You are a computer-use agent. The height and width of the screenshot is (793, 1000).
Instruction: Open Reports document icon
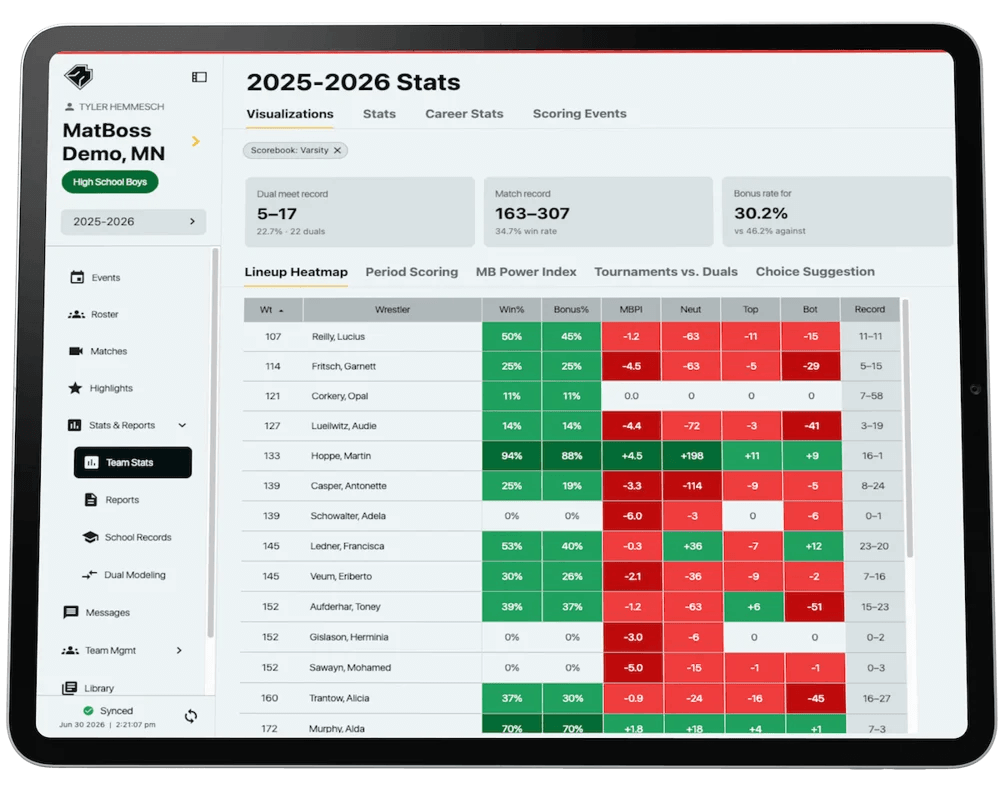tap(91, 500)
